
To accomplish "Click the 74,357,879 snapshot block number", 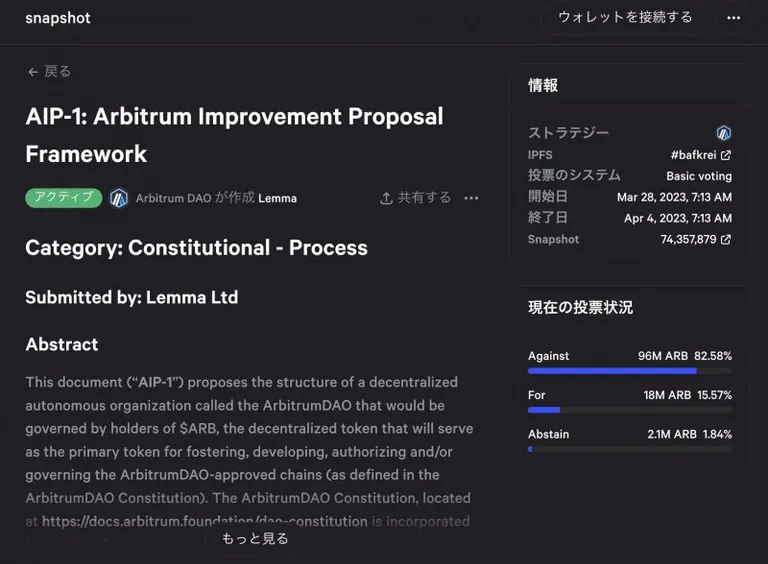I will pyautogui.click(x=688, y=239).
